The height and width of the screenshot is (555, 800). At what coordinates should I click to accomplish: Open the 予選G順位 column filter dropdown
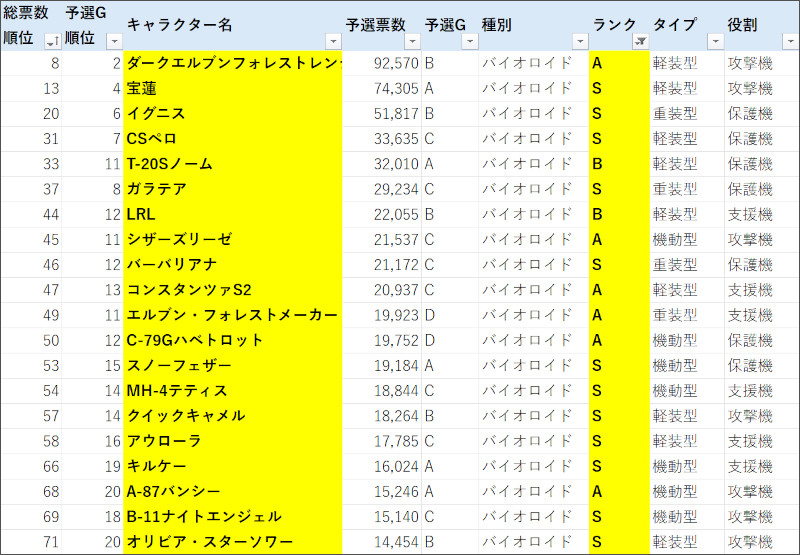coord(113,40)
